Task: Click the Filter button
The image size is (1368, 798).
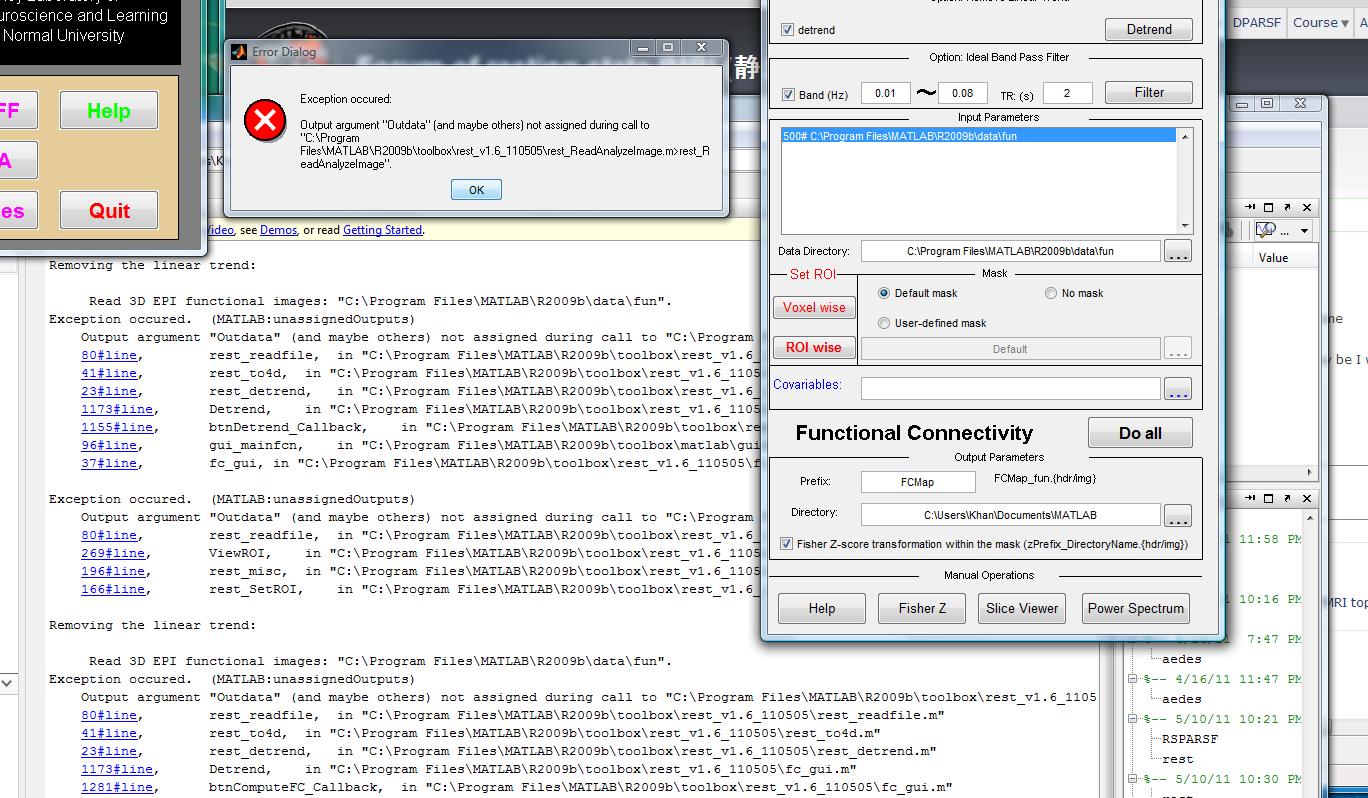Action: [1149, 92]
